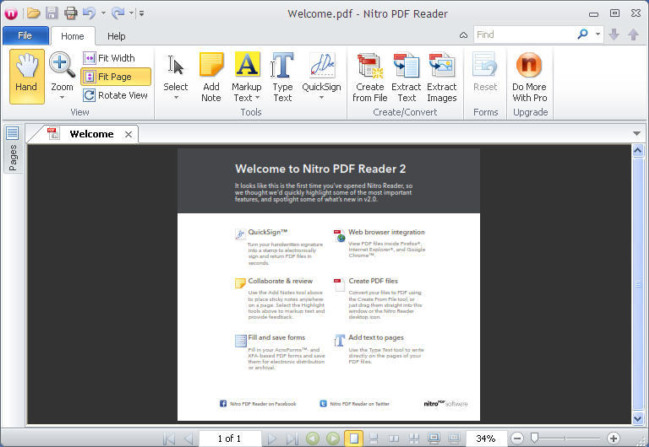Viewport: 649px width, 447px height.
Task: Click the Find previous up arrow
Action: (633, 34)
